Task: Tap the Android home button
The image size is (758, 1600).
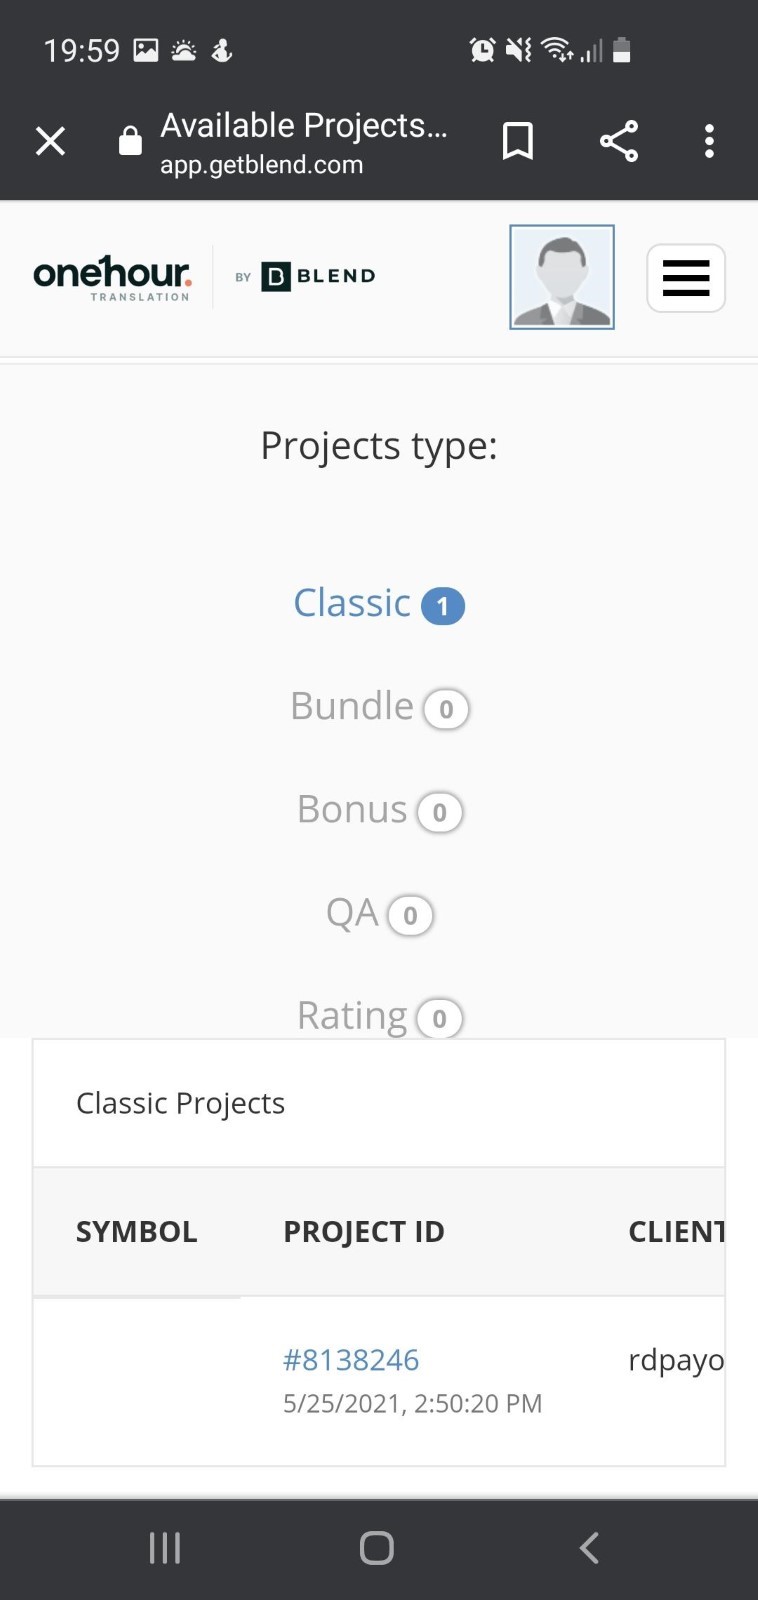Action: (x=377, y=1548)
